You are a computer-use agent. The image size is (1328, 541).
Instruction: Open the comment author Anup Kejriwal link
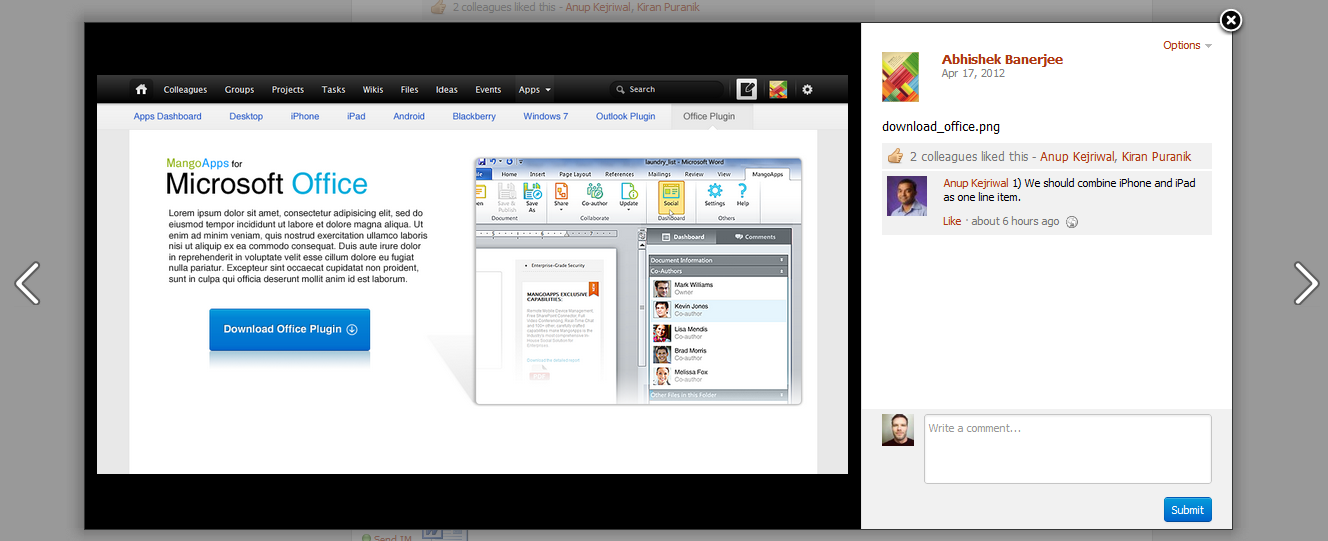[976, 183]
